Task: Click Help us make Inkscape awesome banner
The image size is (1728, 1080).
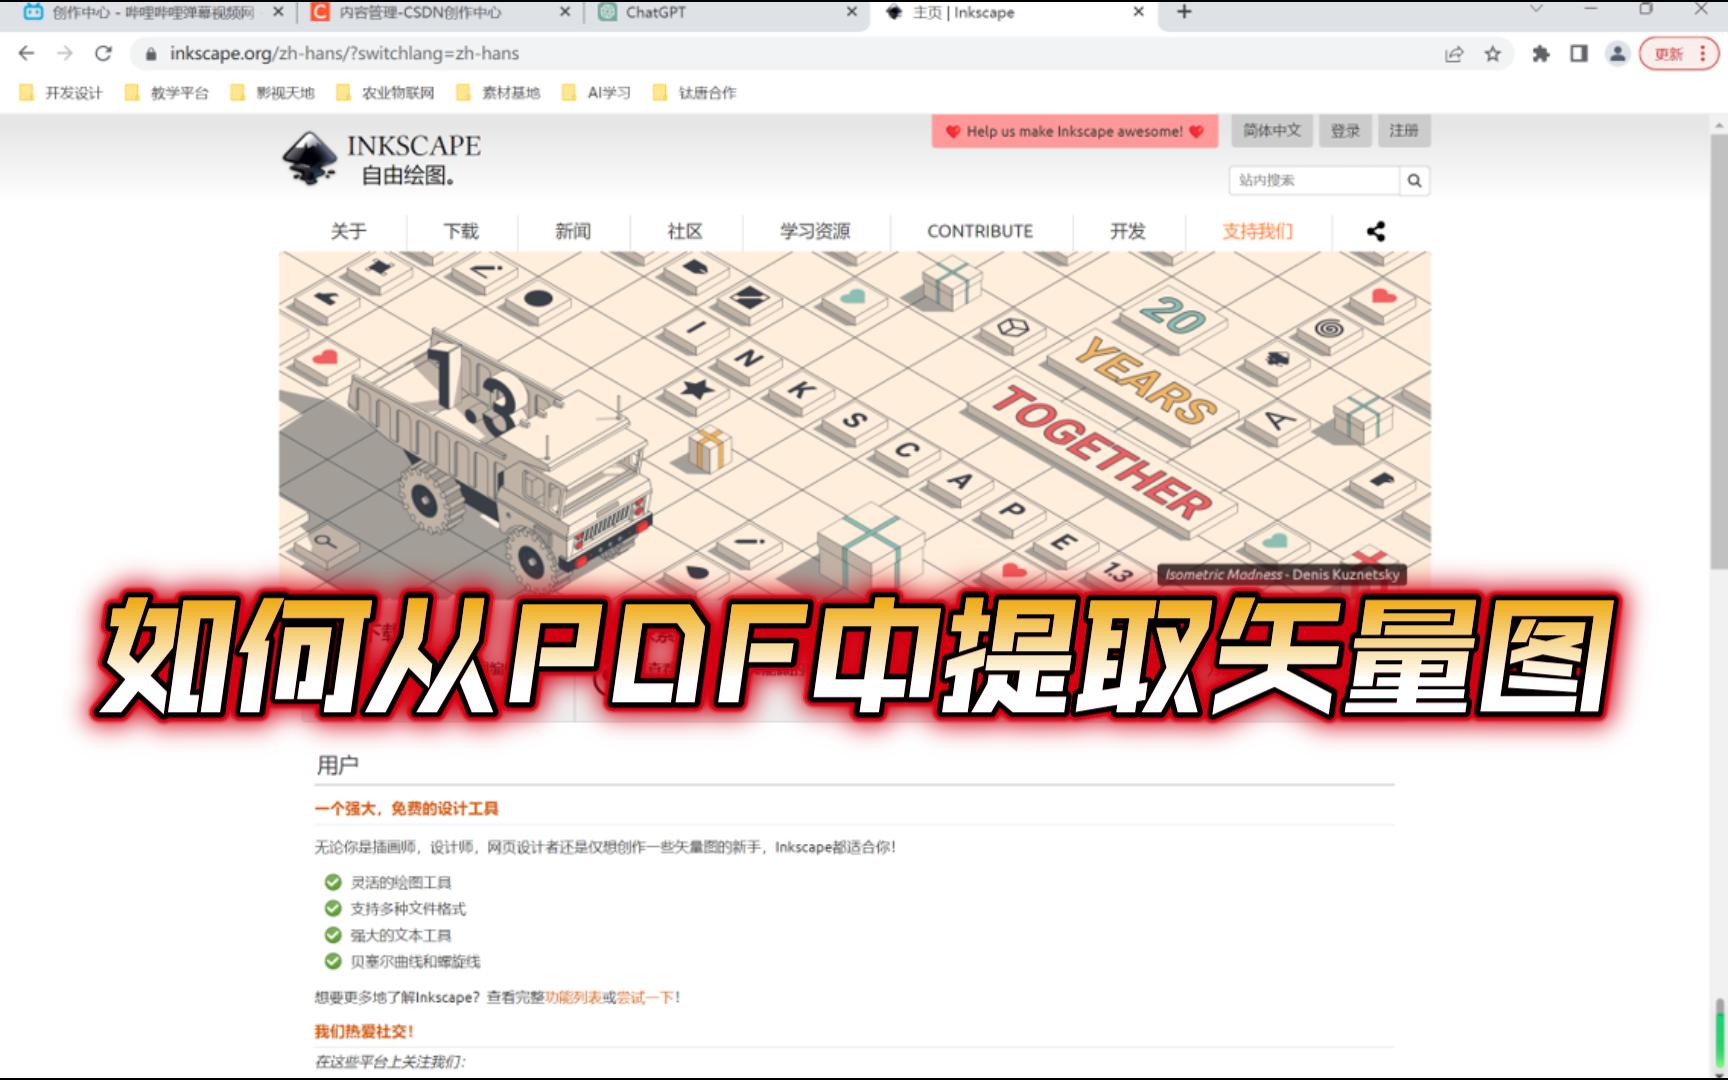Action: pyautogui.click(x=1075, y=131)
